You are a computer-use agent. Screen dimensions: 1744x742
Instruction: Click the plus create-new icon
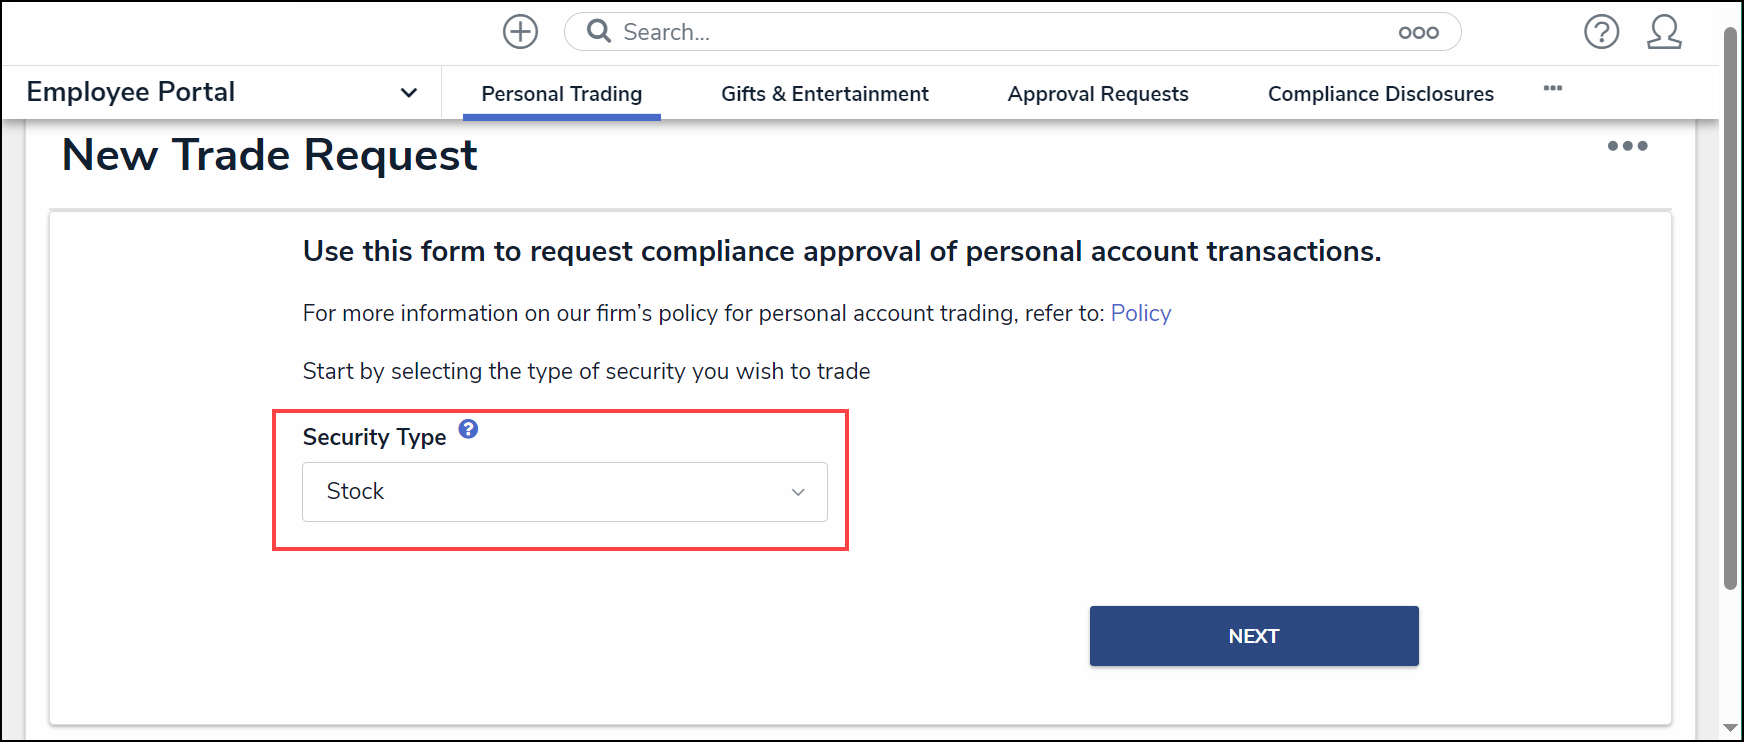pyautogui.click(x=520, y=32)
